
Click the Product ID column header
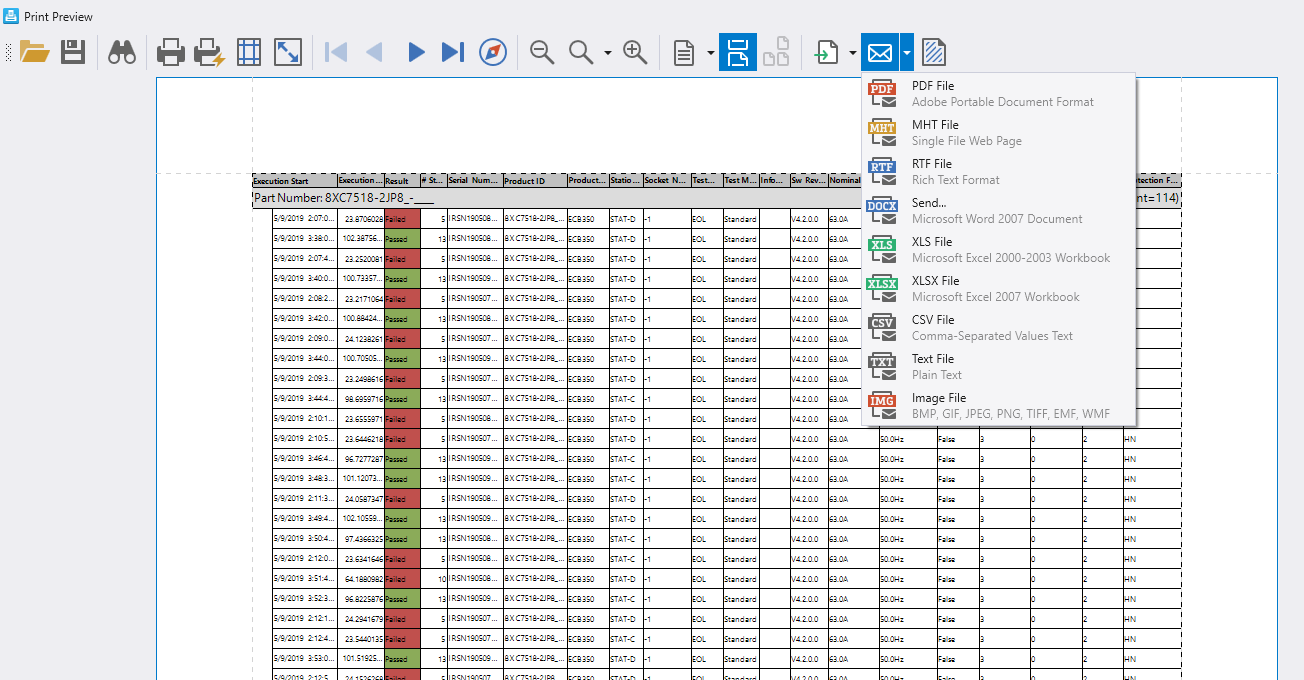click(535, 181)
